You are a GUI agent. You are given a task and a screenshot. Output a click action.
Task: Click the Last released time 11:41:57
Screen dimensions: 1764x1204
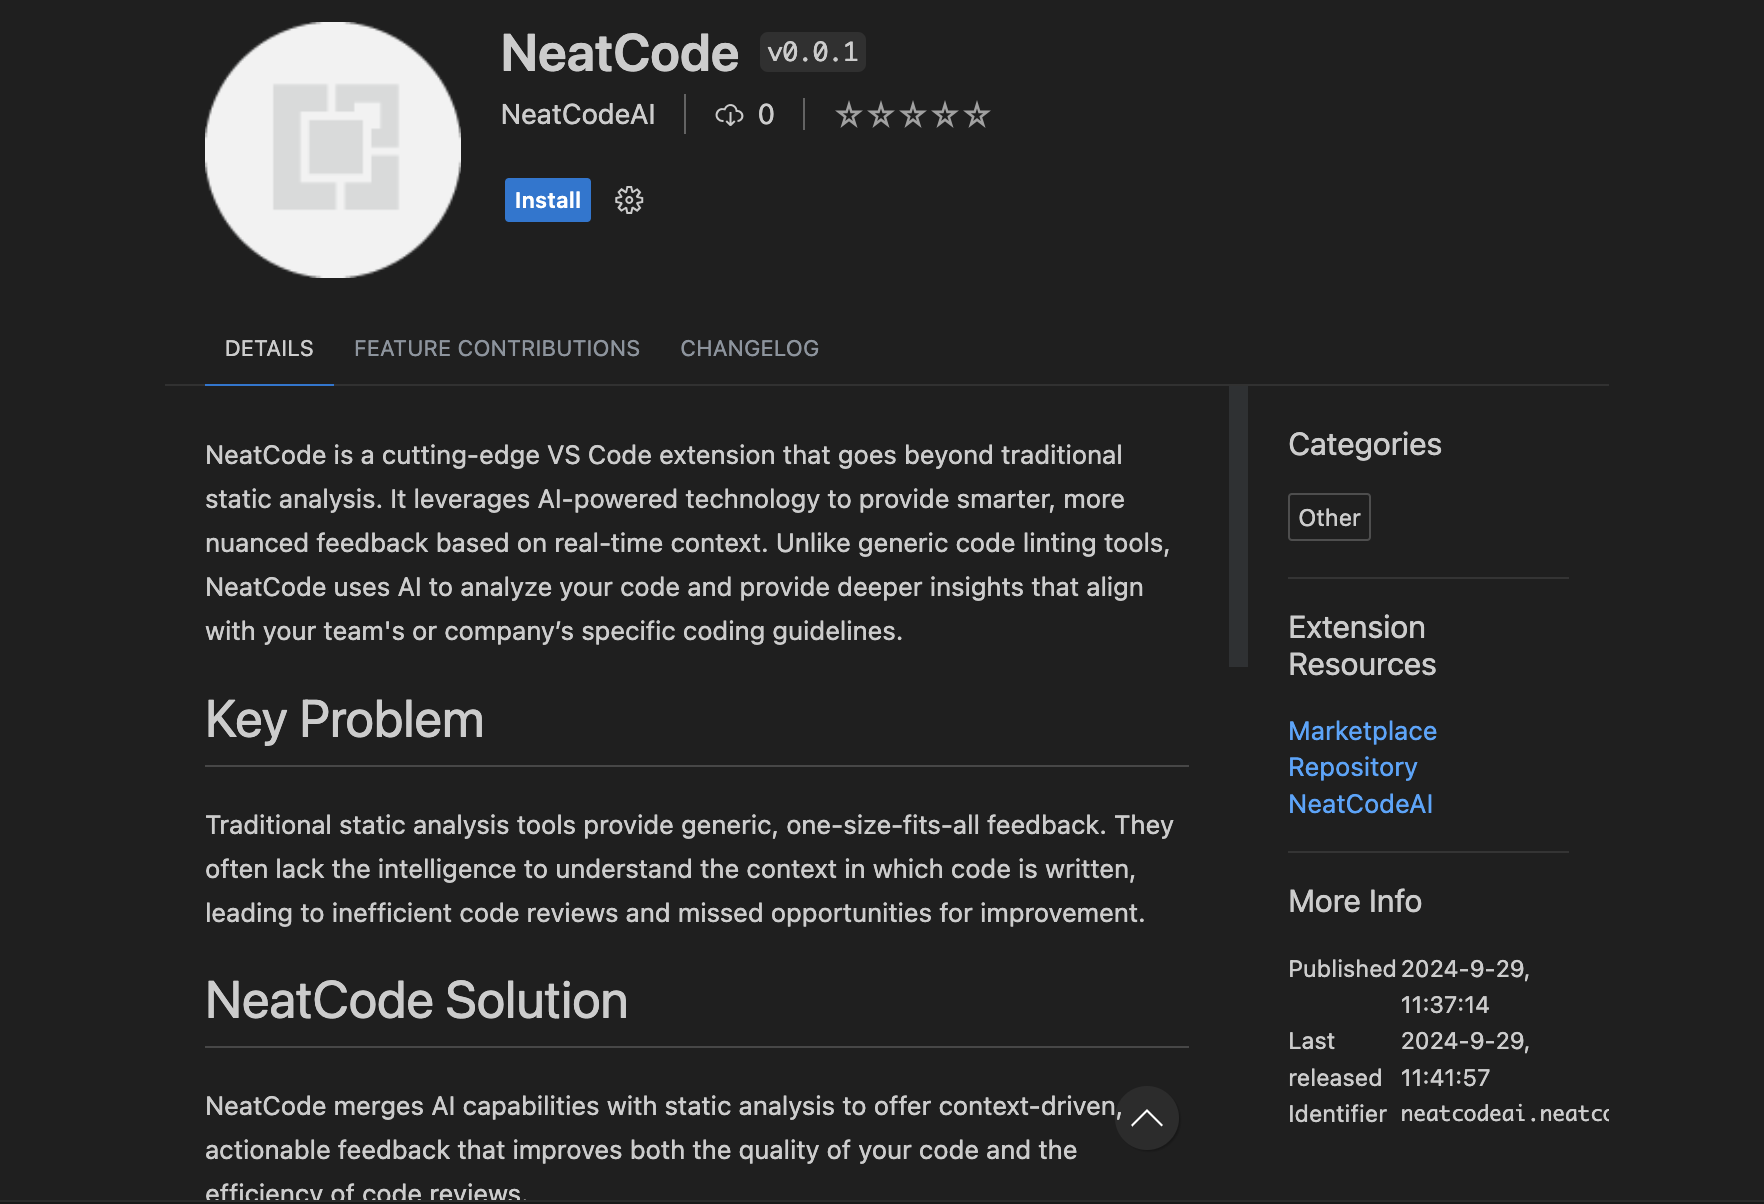tap(1445, 1078)
